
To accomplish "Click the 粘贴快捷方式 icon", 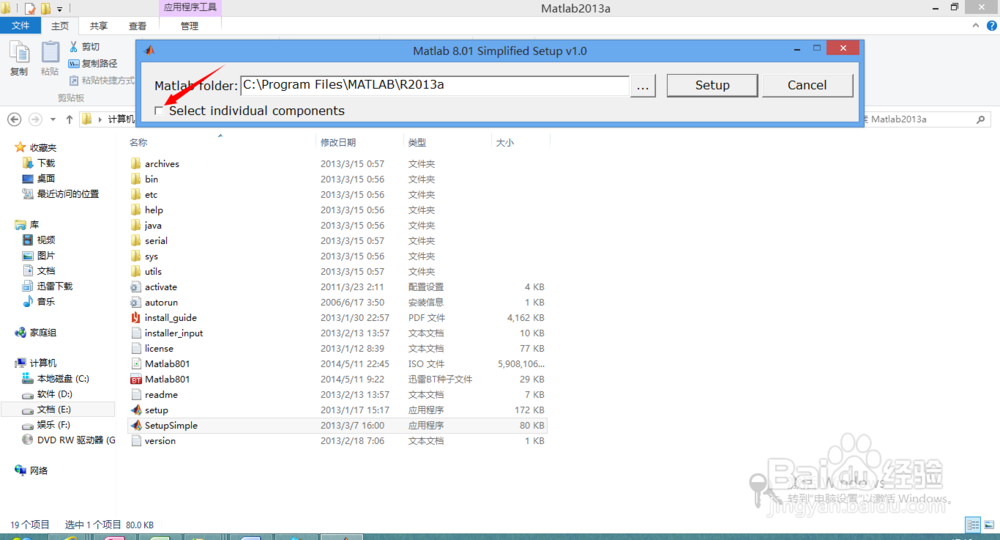I will [74, 80].
